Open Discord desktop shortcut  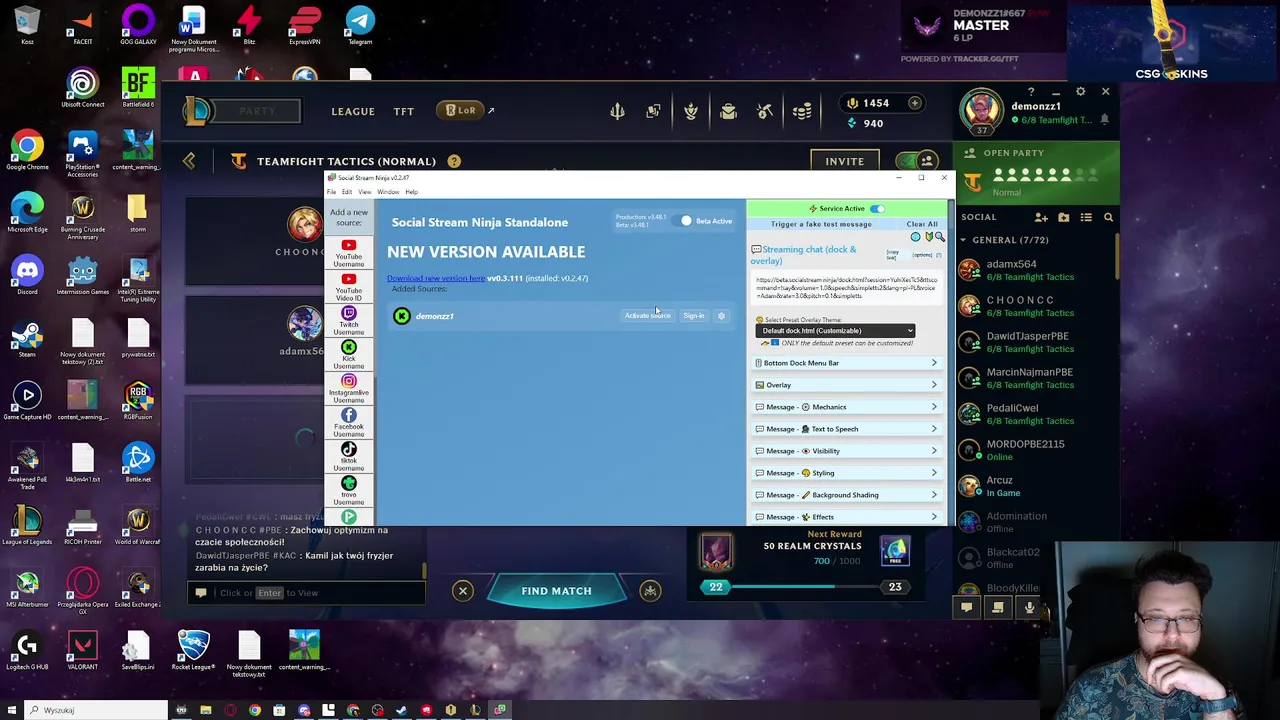[27, 275]
